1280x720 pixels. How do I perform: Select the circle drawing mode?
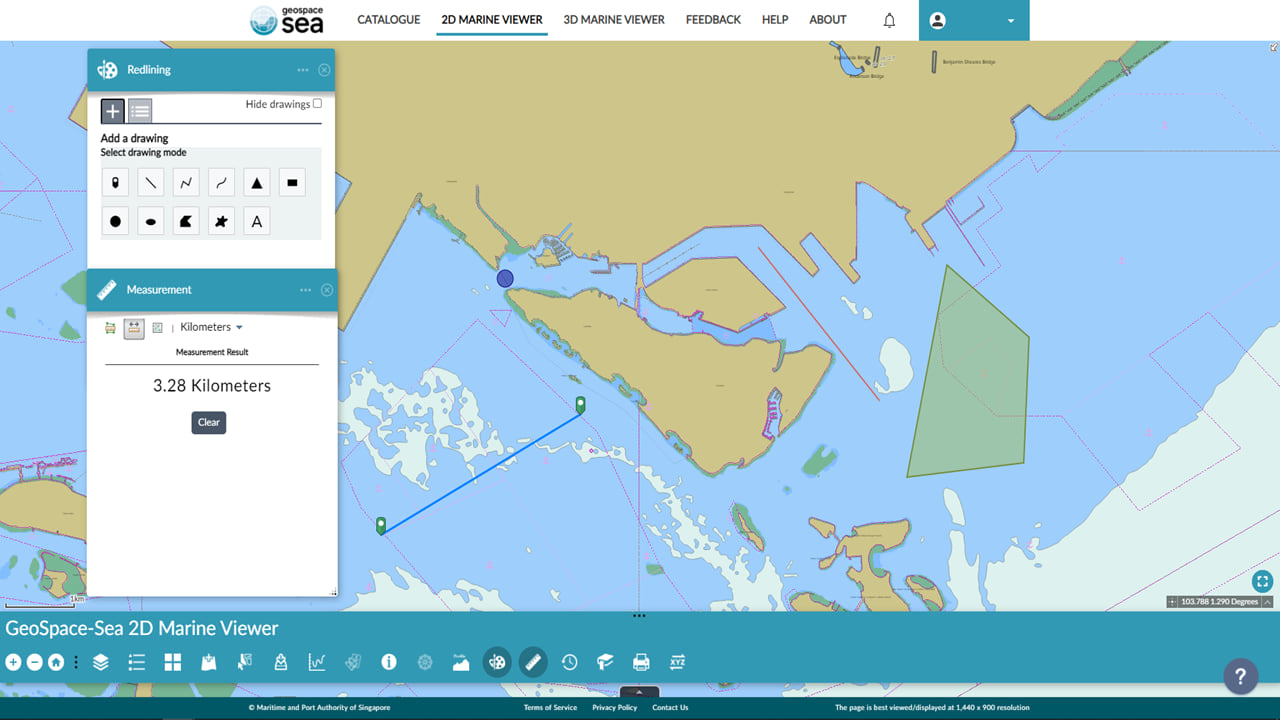(x=115, y=221)
